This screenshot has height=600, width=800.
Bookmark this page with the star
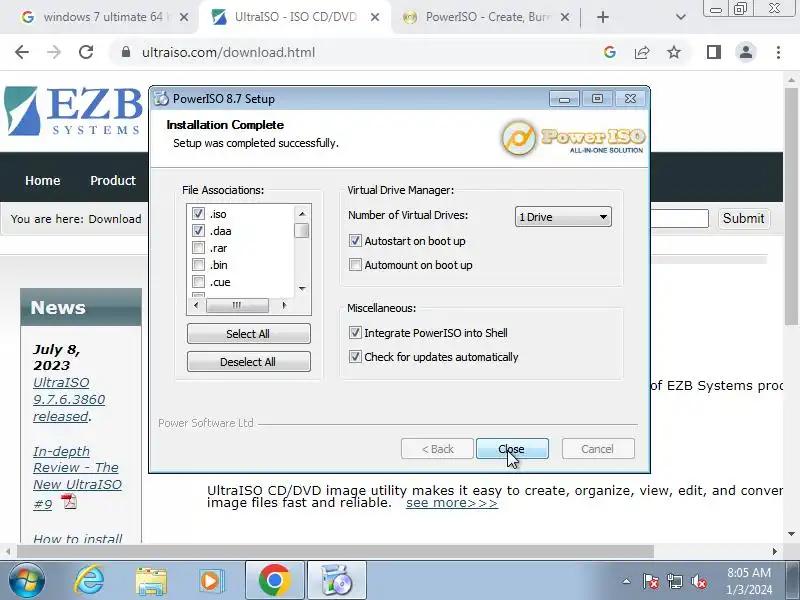click(x=674, y=52)
